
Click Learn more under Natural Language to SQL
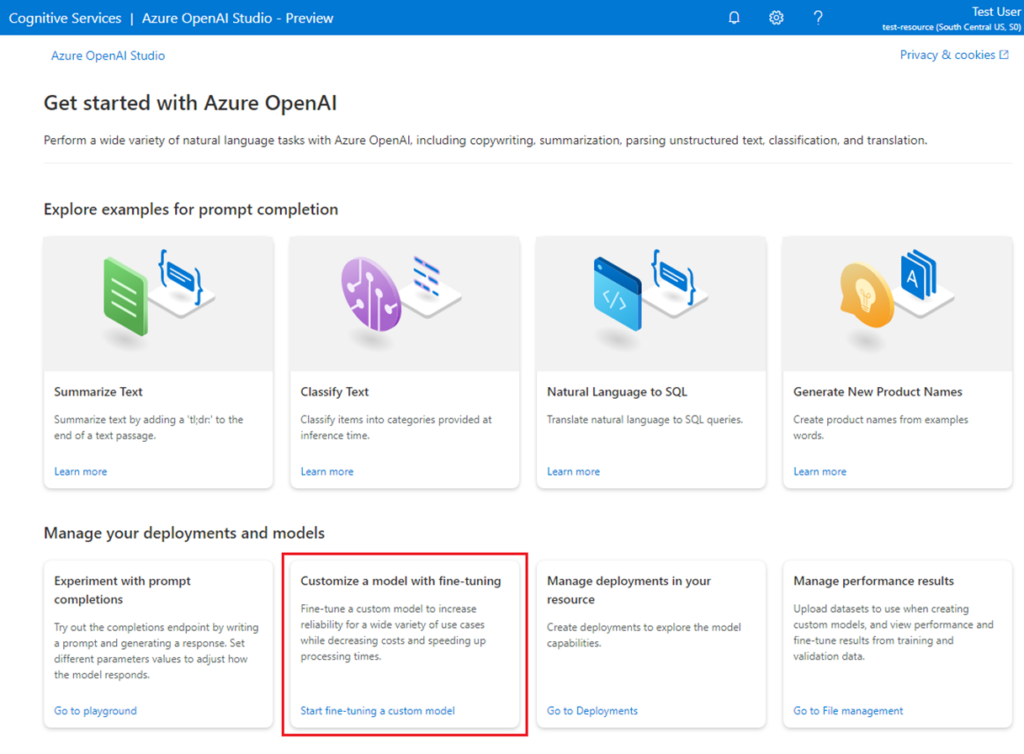click(x=573, y=471)
